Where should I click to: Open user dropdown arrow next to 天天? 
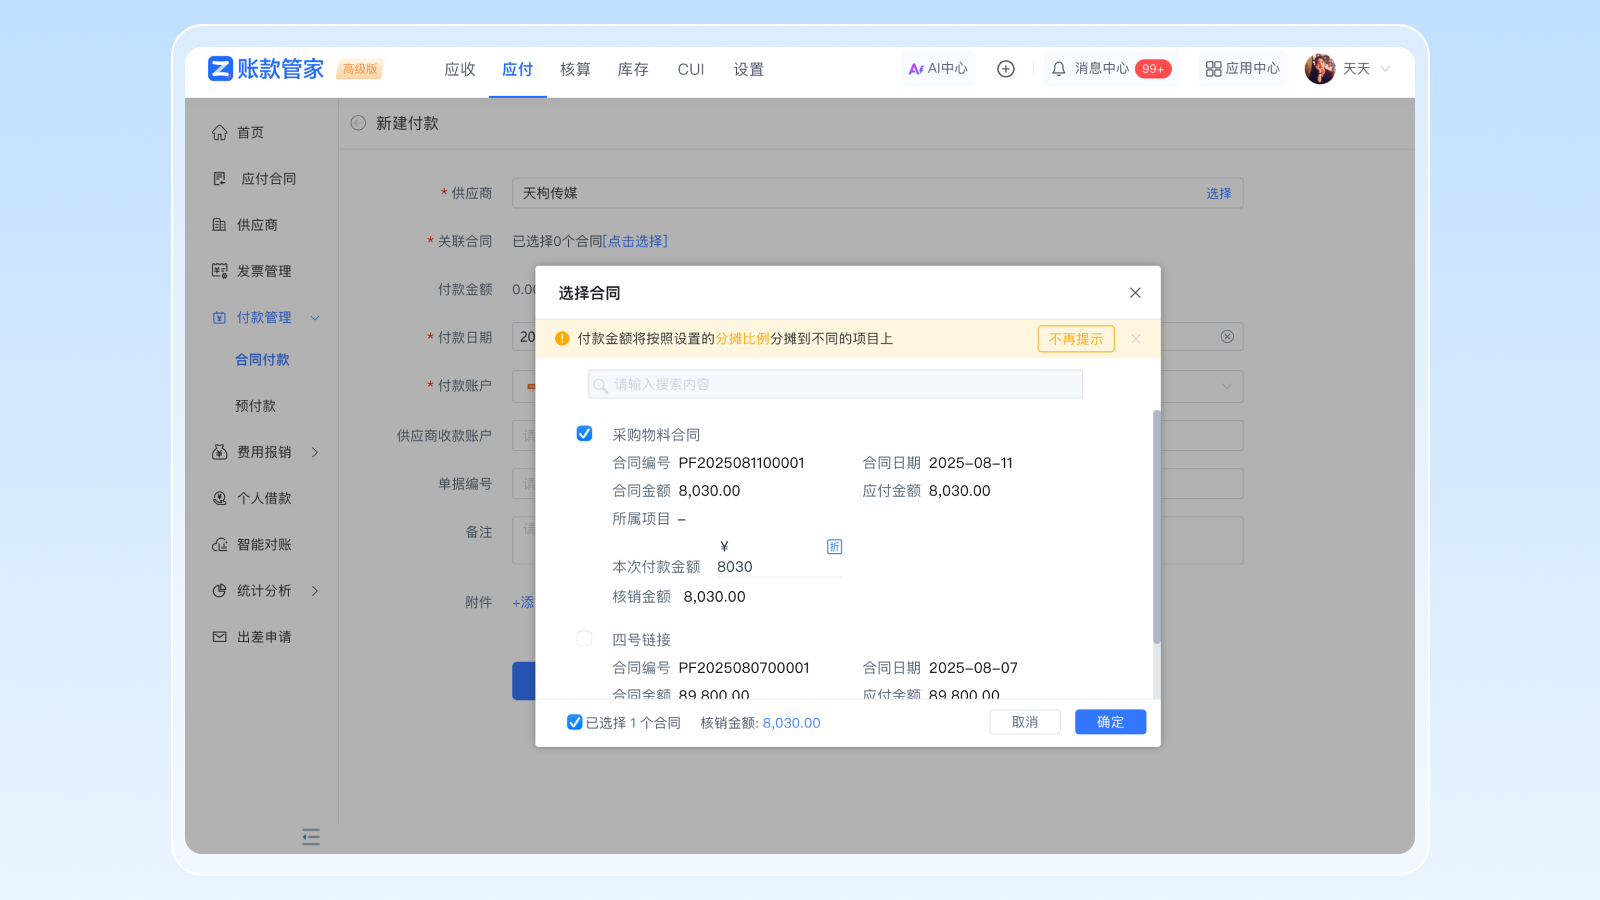pos(1386,69)
